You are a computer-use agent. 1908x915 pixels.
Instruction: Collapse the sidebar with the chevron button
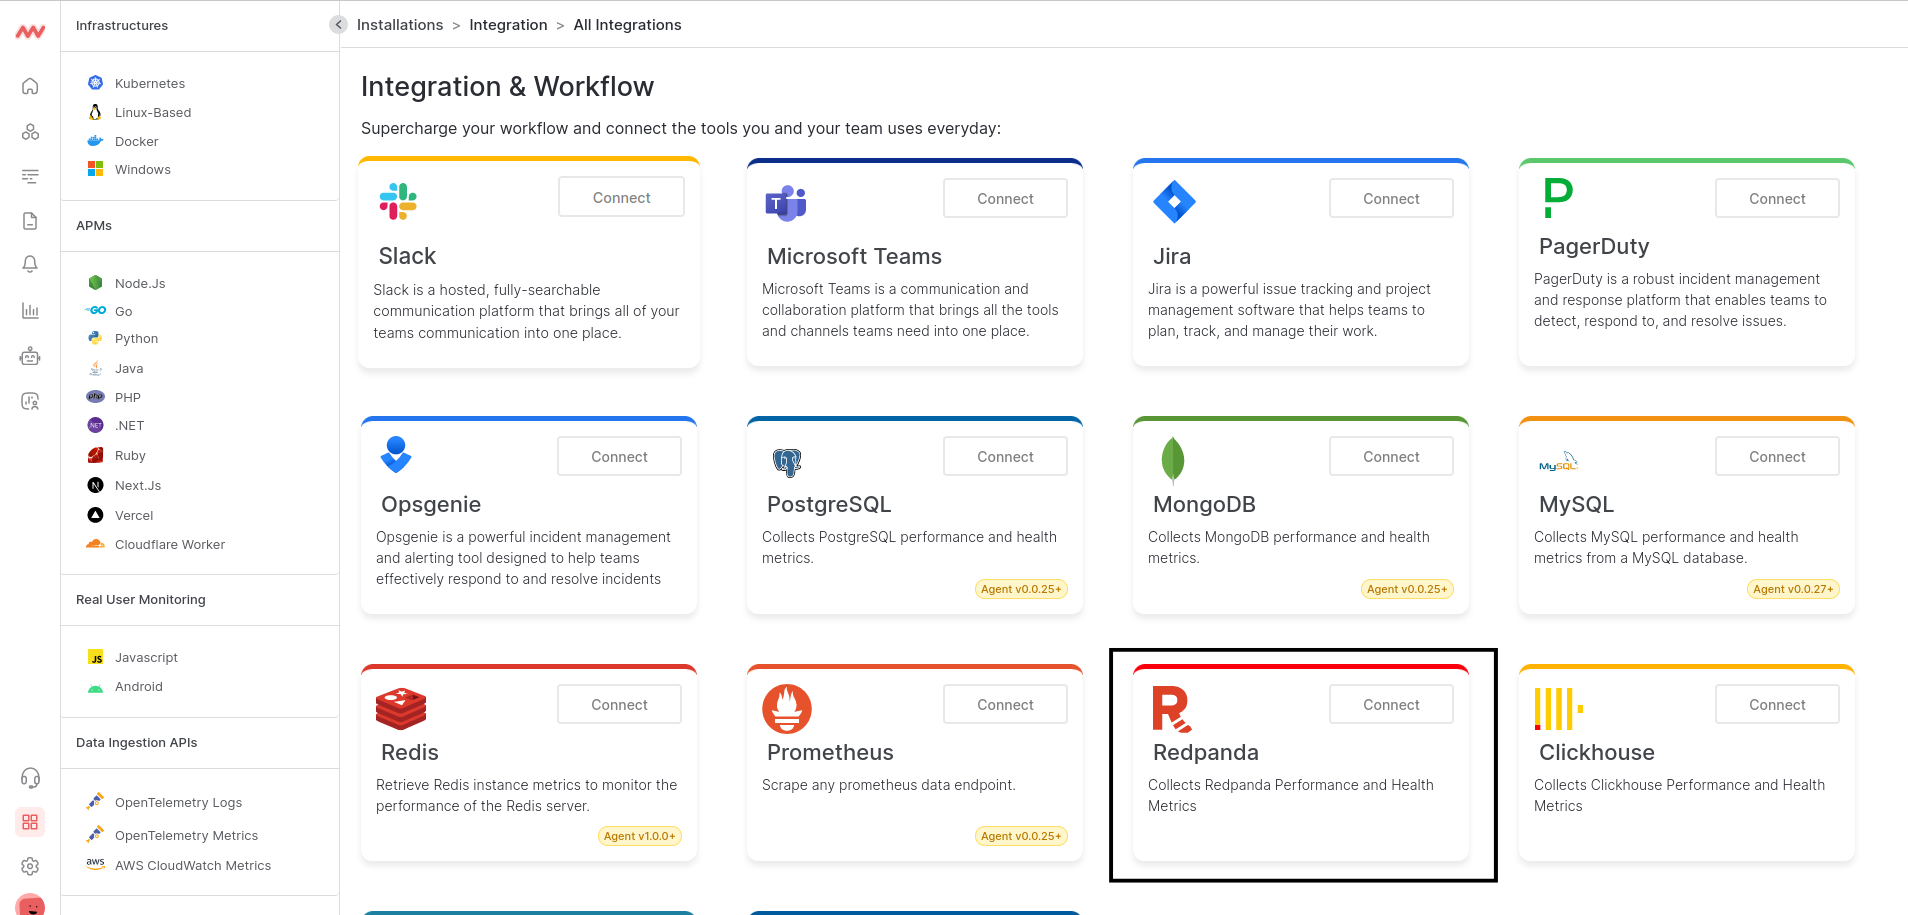pos(338,25)
